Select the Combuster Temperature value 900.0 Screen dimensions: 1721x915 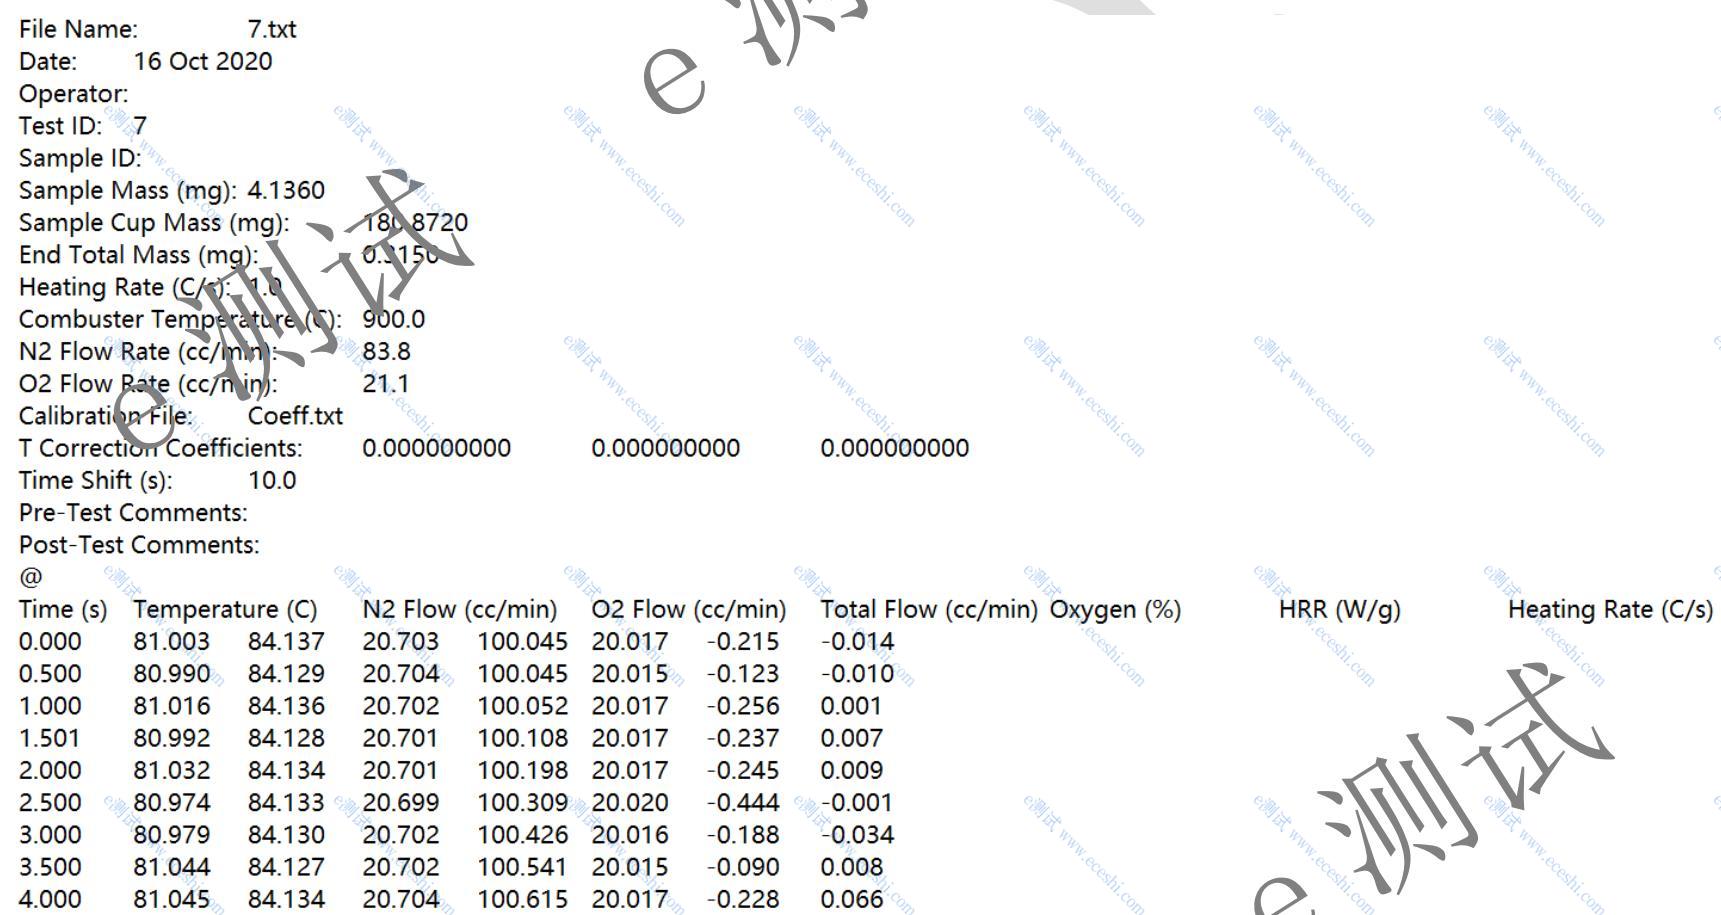394,319
